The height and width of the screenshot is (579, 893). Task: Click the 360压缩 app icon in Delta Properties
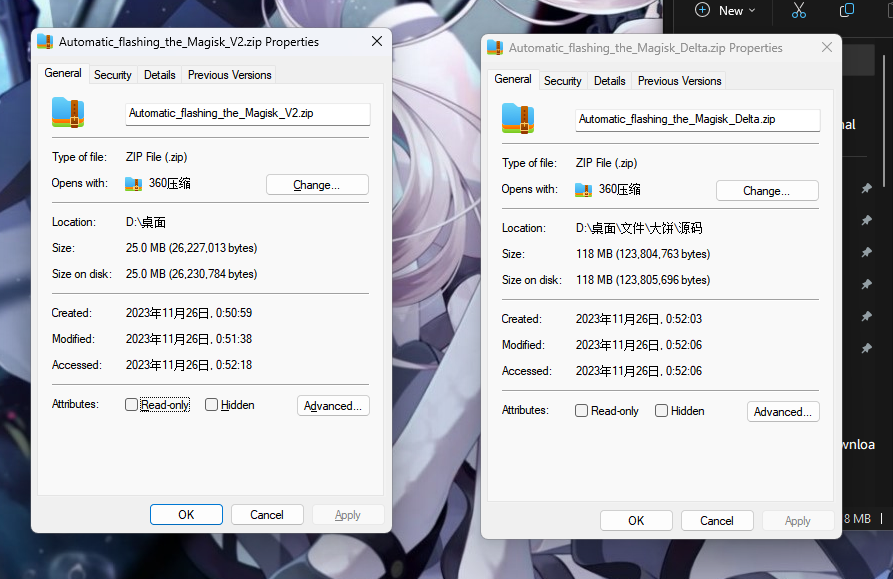click(583, 190)
